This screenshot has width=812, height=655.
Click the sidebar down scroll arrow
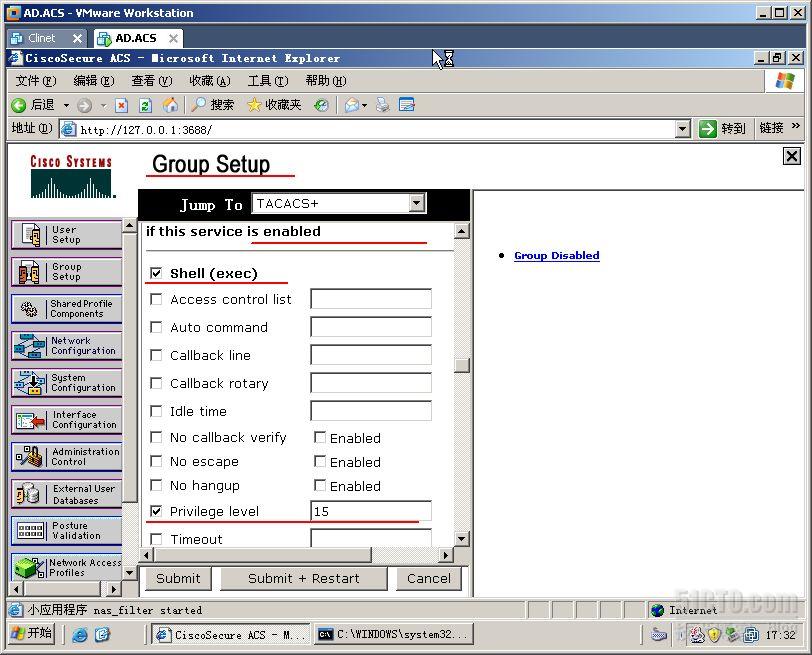click(x=129, y=573)
